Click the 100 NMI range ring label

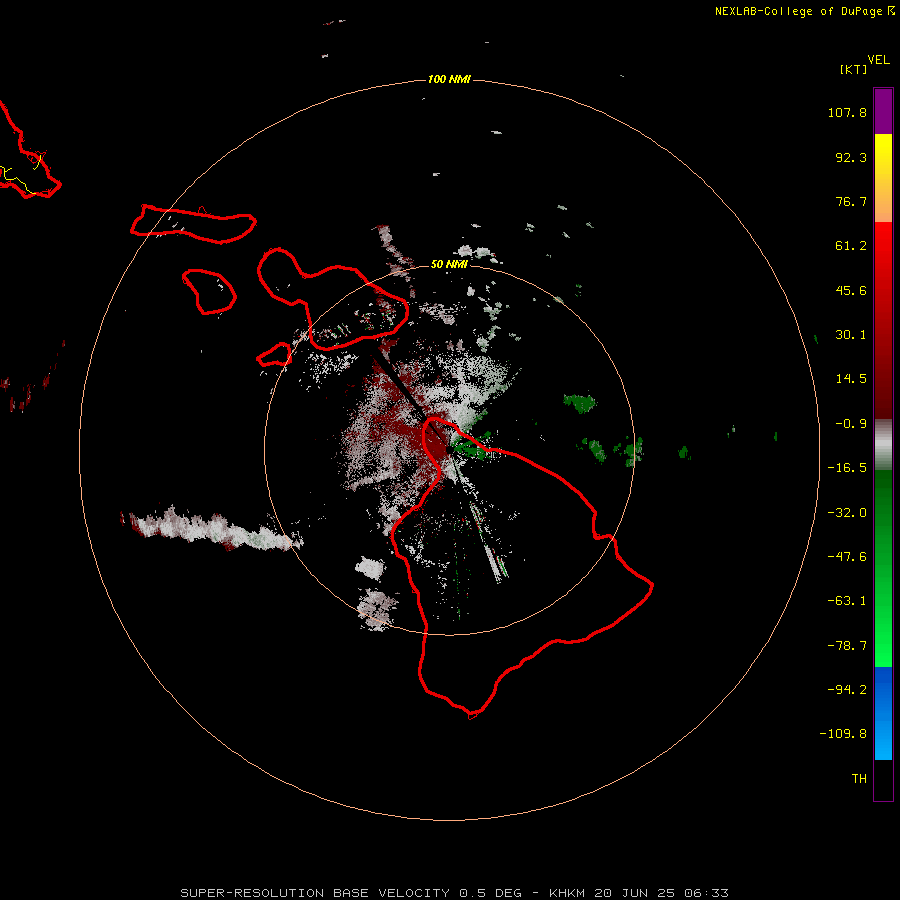pyautogui.click(x=449, y=79)
